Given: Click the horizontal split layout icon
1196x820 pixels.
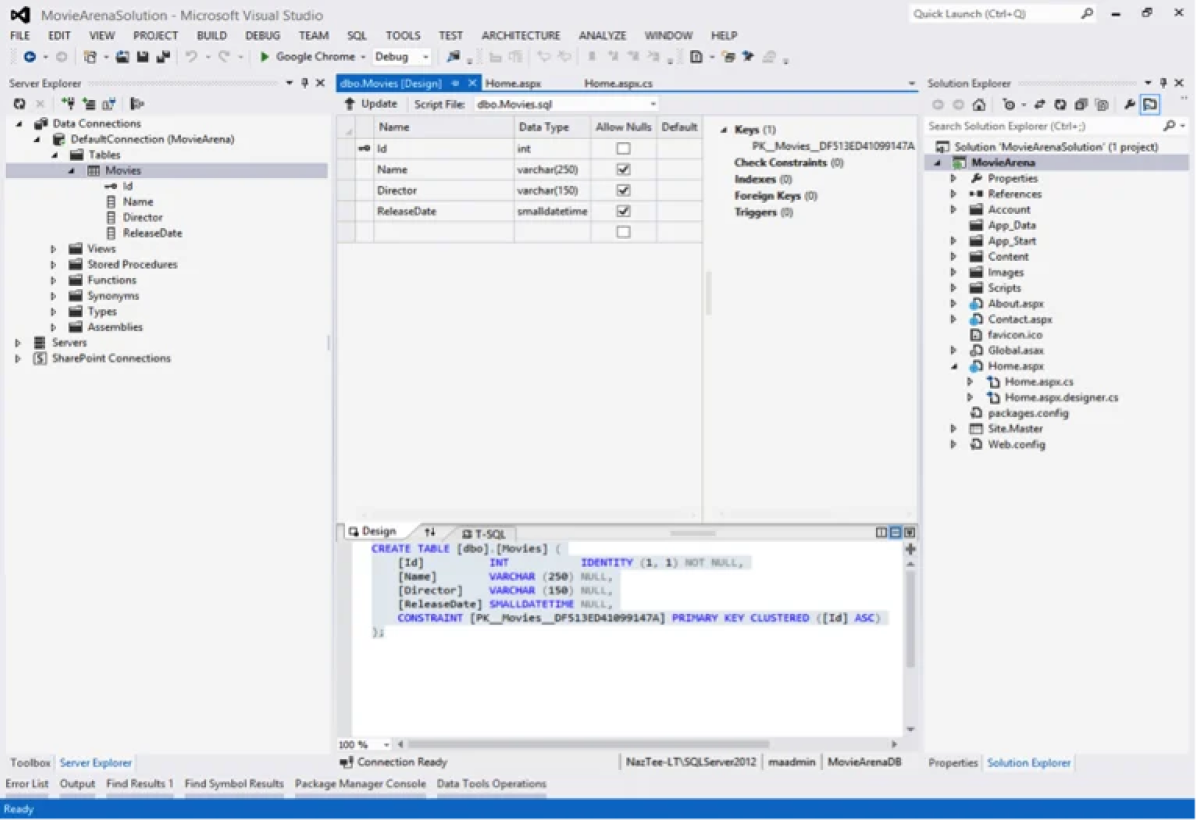Looking at the screenshot, I should pyautogui.click(x=895, y=532).
